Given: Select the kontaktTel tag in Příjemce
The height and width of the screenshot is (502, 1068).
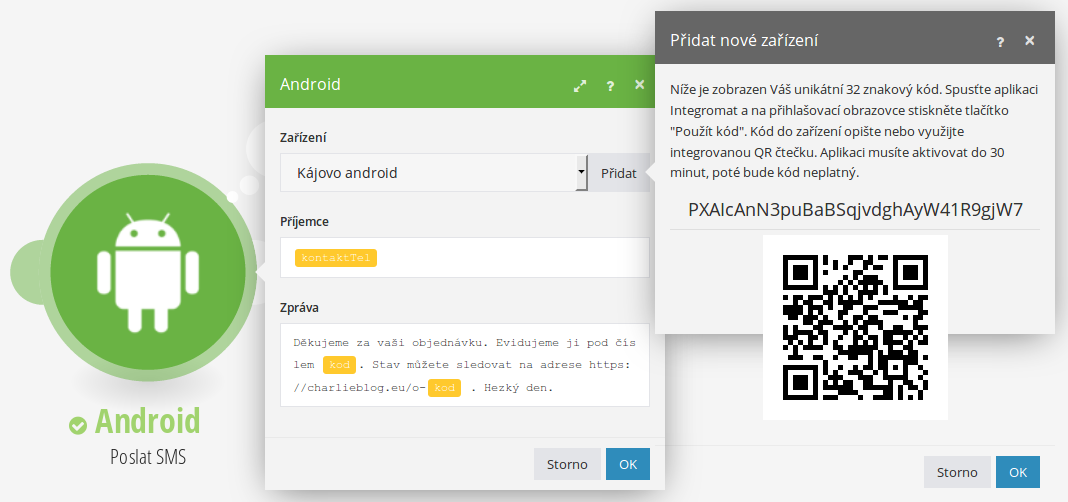Looking at the screenshot, I should click(336, 258).
